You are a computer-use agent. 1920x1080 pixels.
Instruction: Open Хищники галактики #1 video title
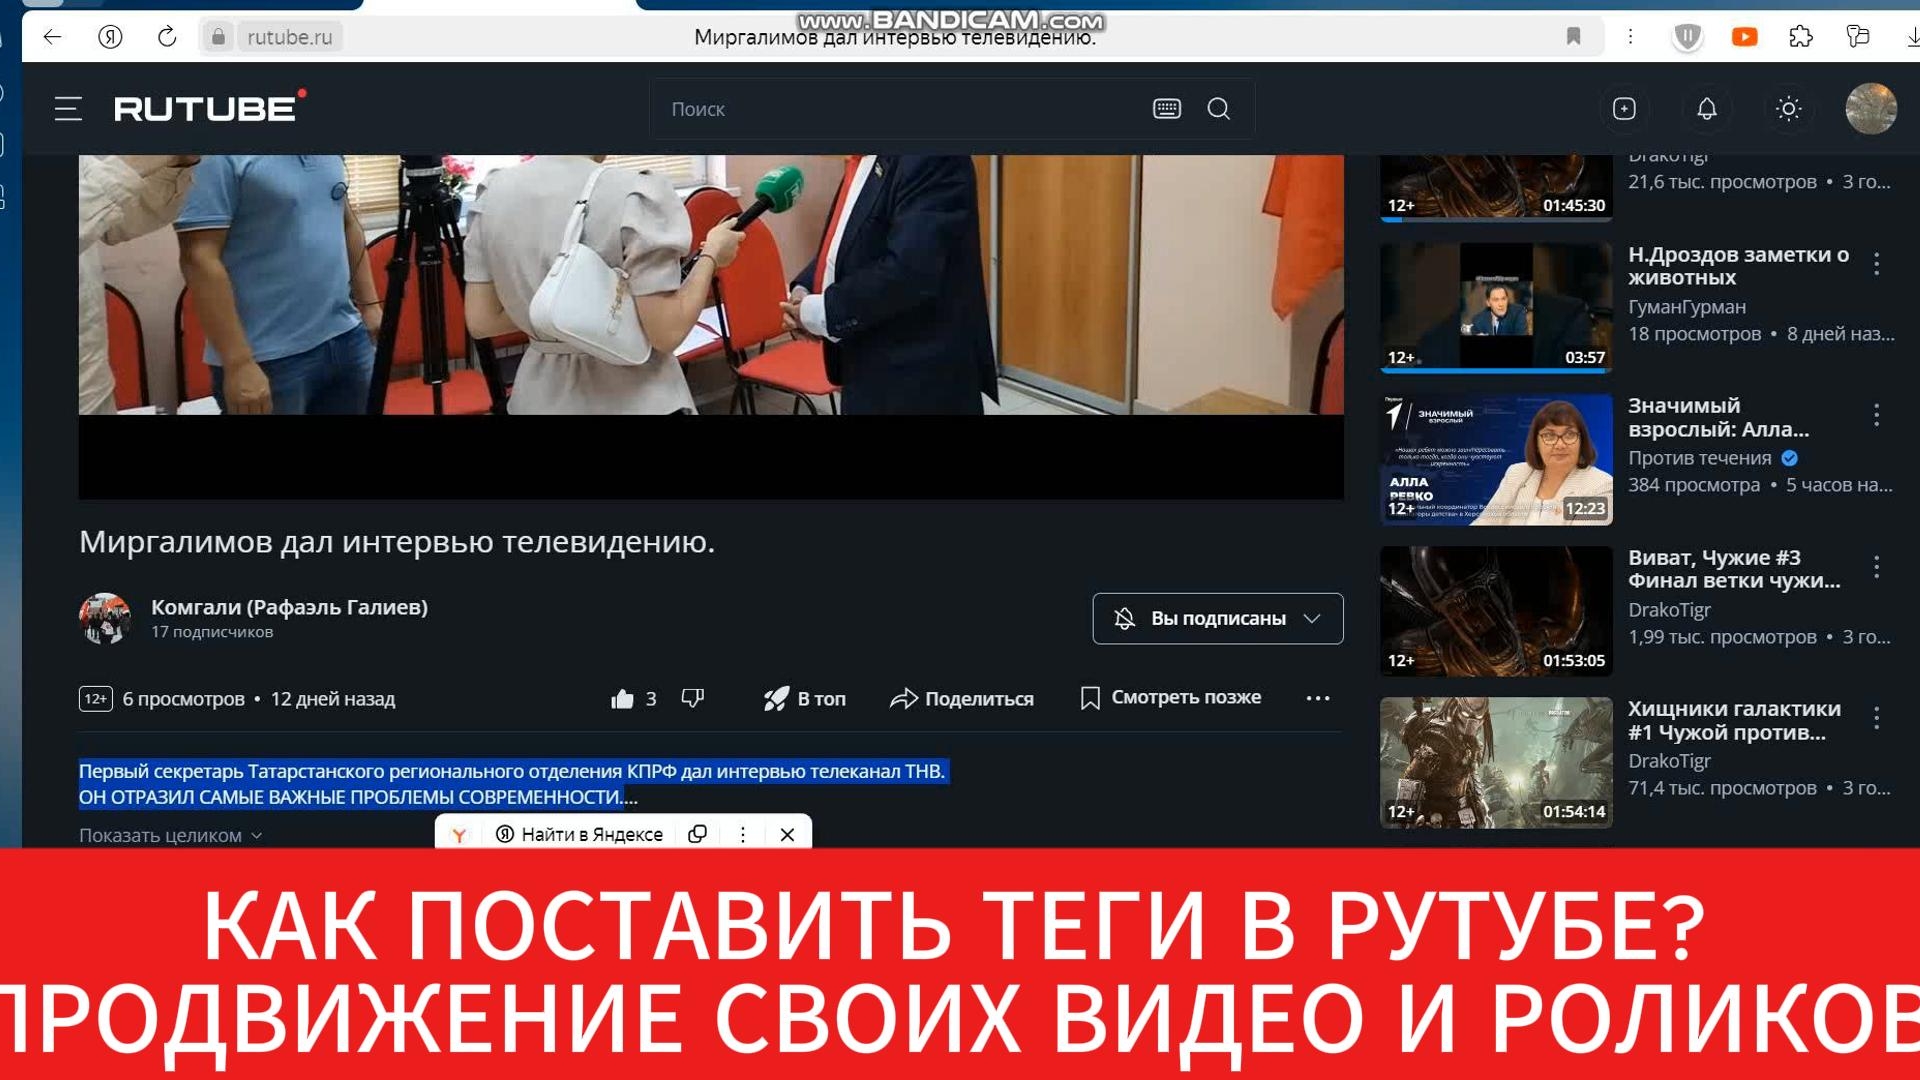pyautogui.click(x=1733, y=720)
